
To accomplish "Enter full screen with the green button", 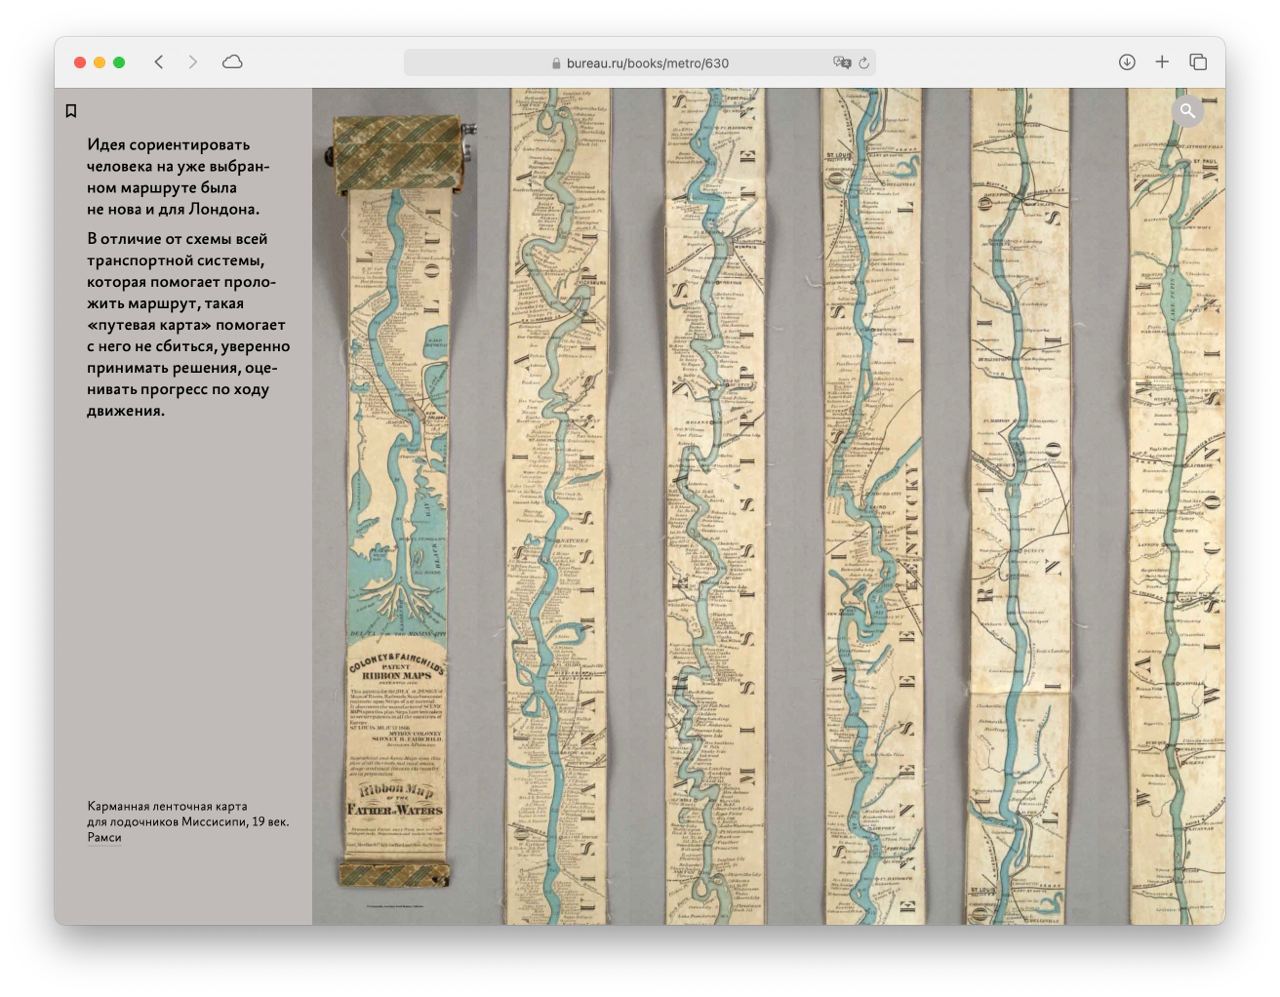I will click(119, 62).
